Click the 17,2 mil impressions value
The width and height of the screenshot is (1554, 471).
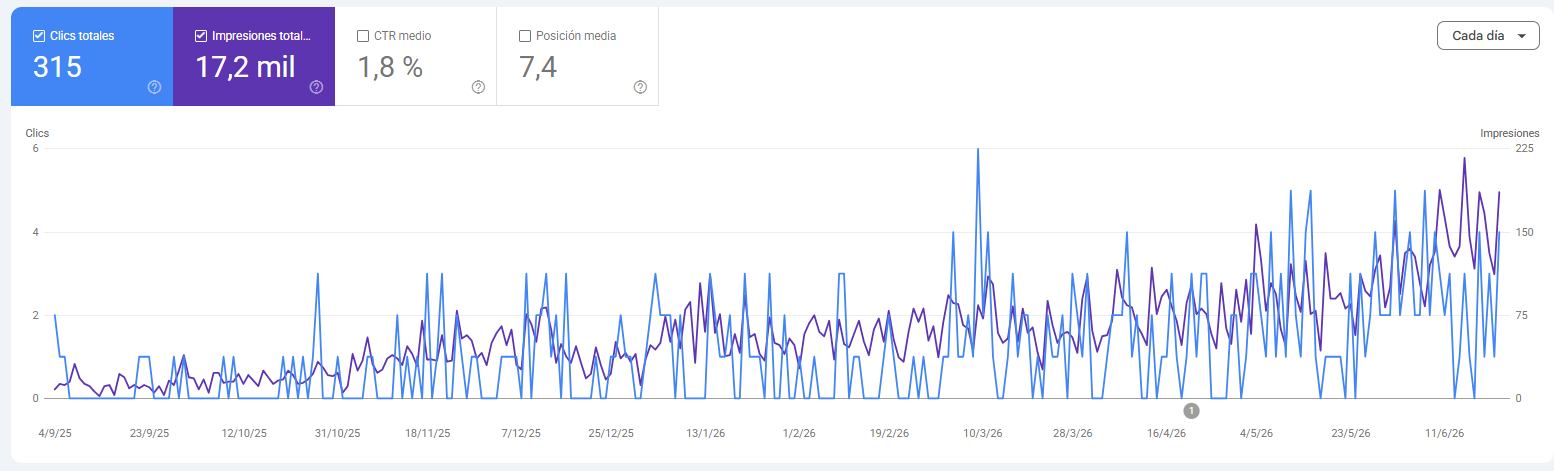[245, 67]
